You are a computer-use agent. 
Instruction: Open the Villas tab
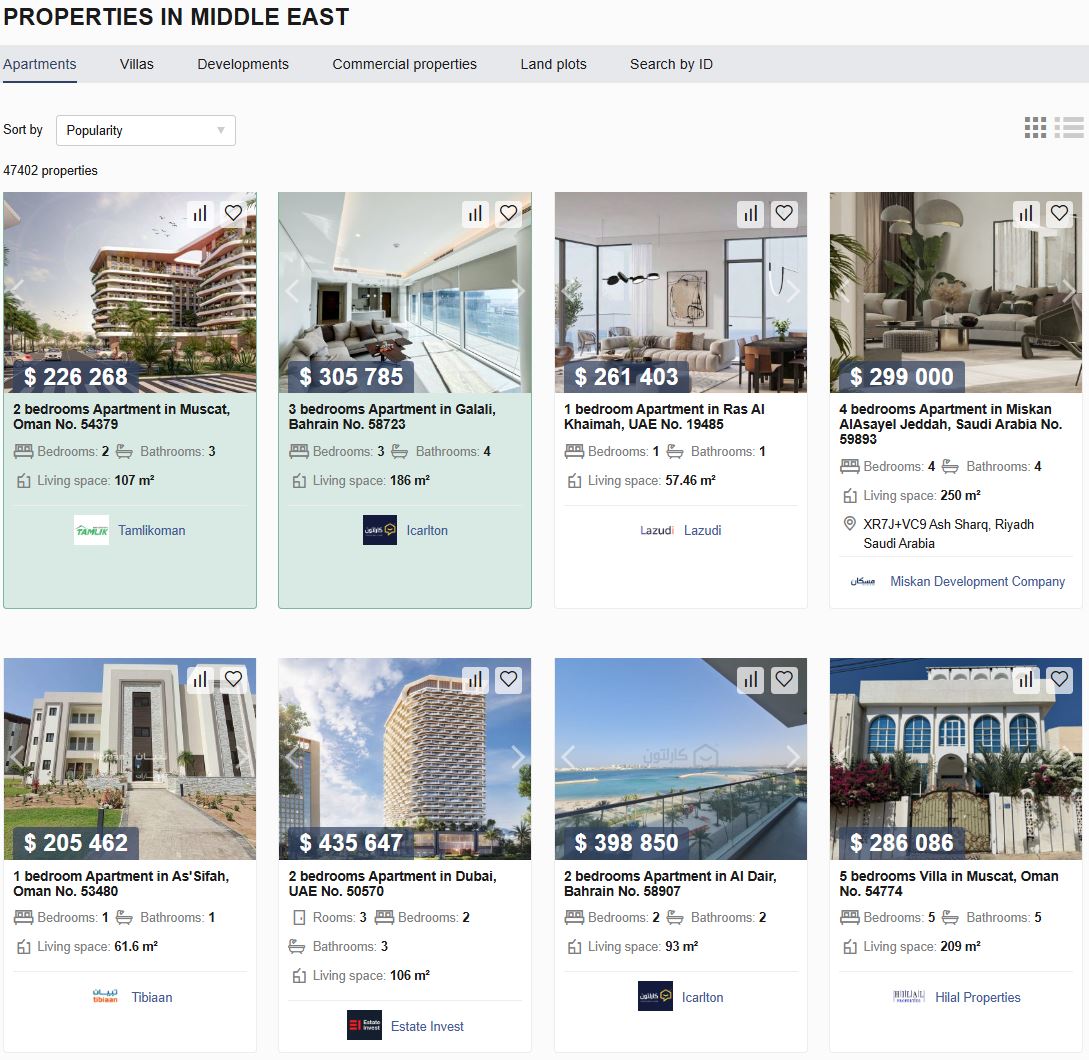[x=136, y=64]
